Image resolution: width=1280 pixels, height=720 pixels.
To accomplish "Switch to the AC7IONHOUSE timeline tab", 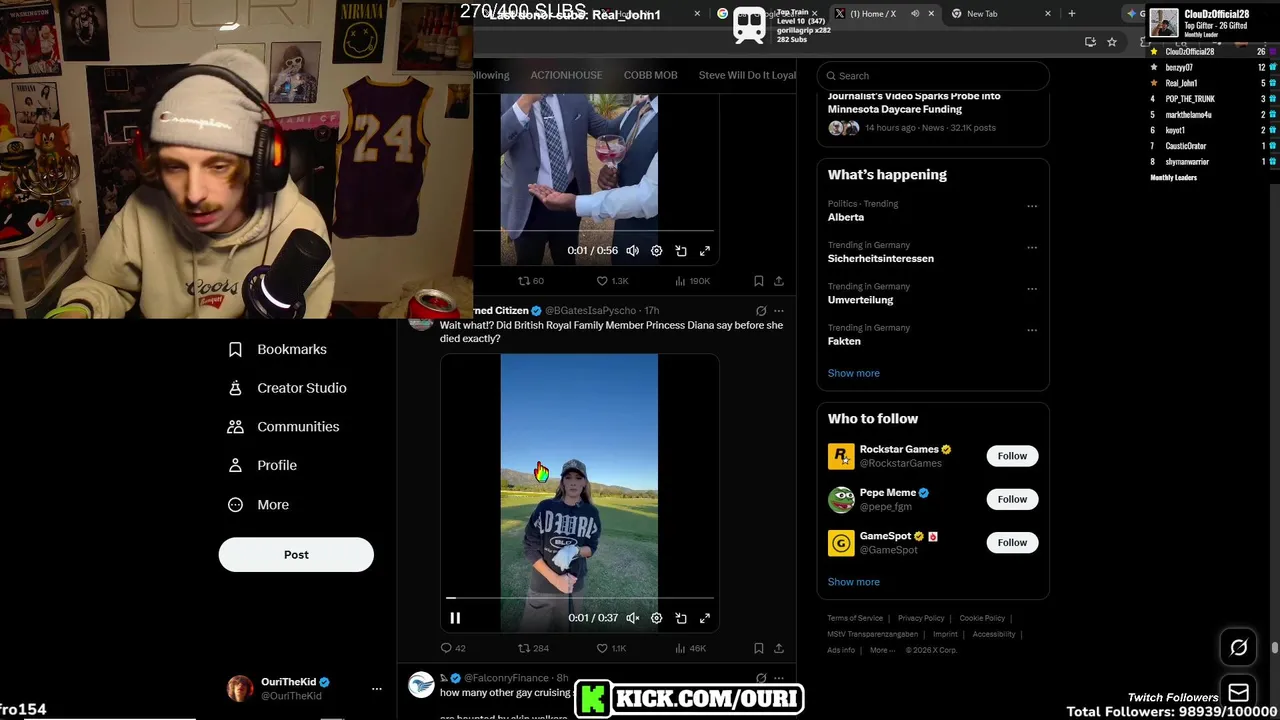I will click(x=566, y=75).
